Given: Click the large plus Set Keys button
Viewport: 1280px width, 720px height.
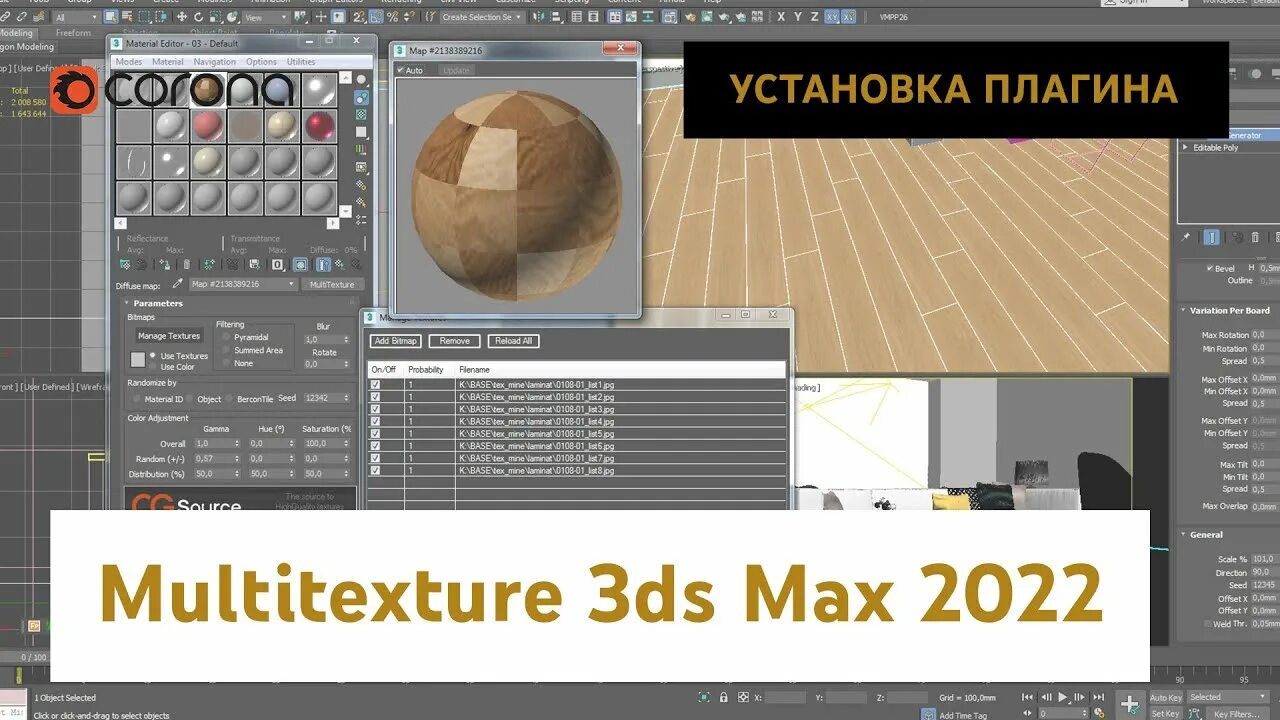Looking at the screenshot, I should click(1129, 705).
